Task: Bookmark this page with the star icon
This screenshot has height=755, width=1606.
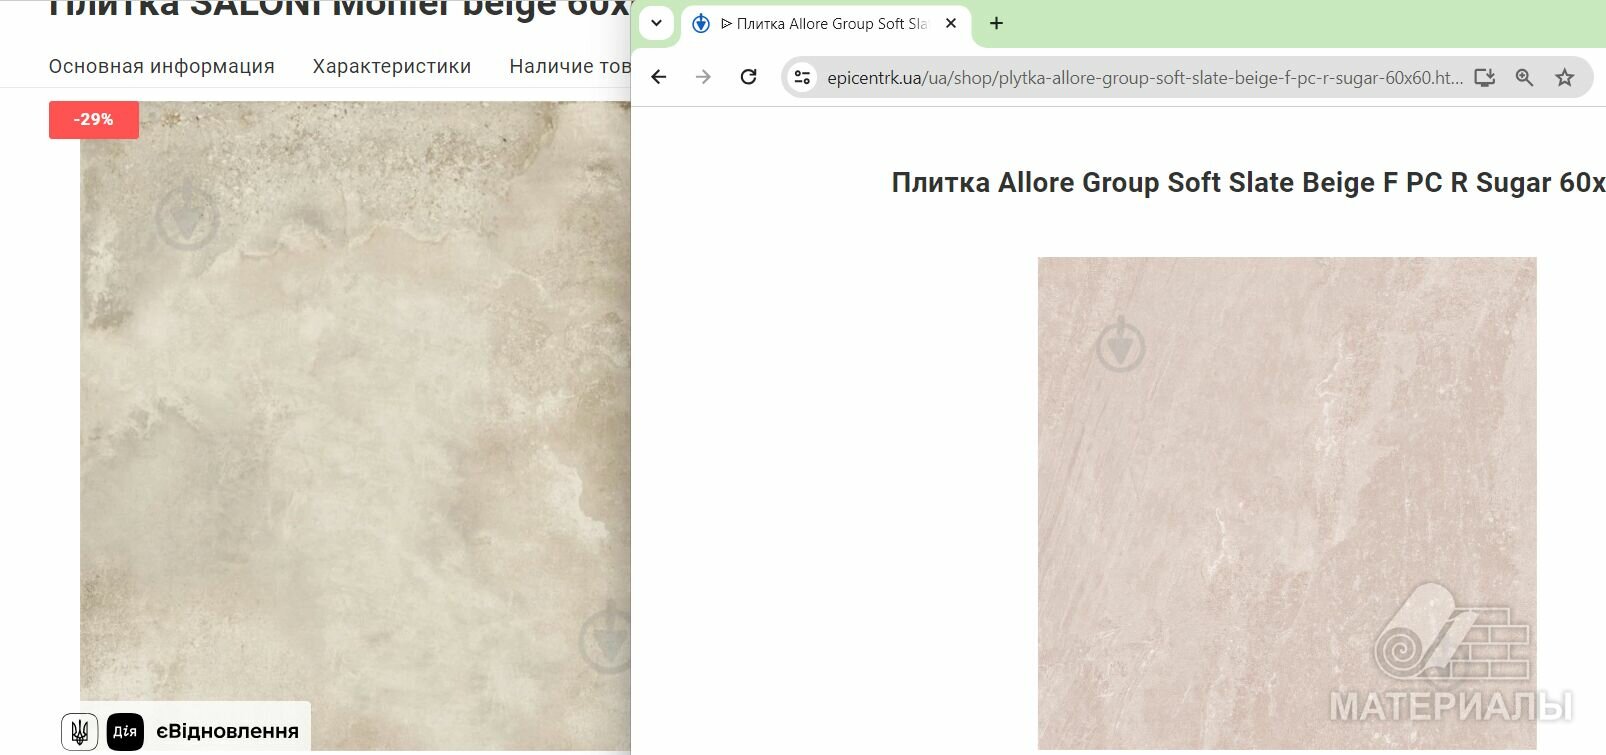Action: coord(1565,77)
